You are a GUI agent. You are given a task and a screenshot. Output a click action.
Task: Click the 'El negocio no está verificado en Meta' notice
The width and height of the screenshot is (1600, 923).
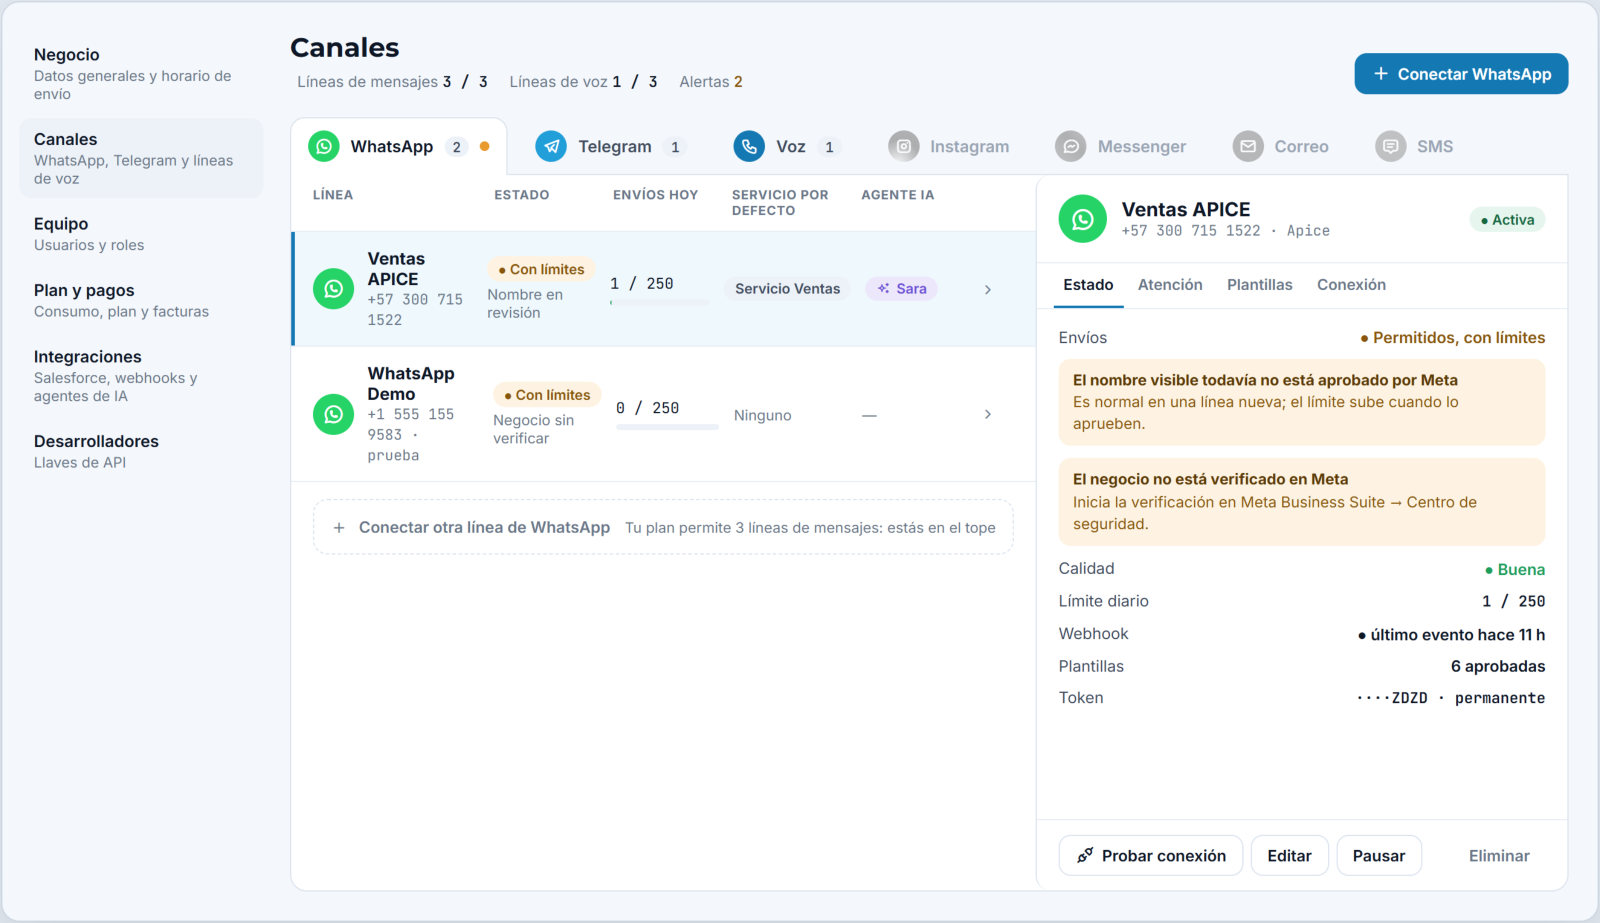[1302, 501]
